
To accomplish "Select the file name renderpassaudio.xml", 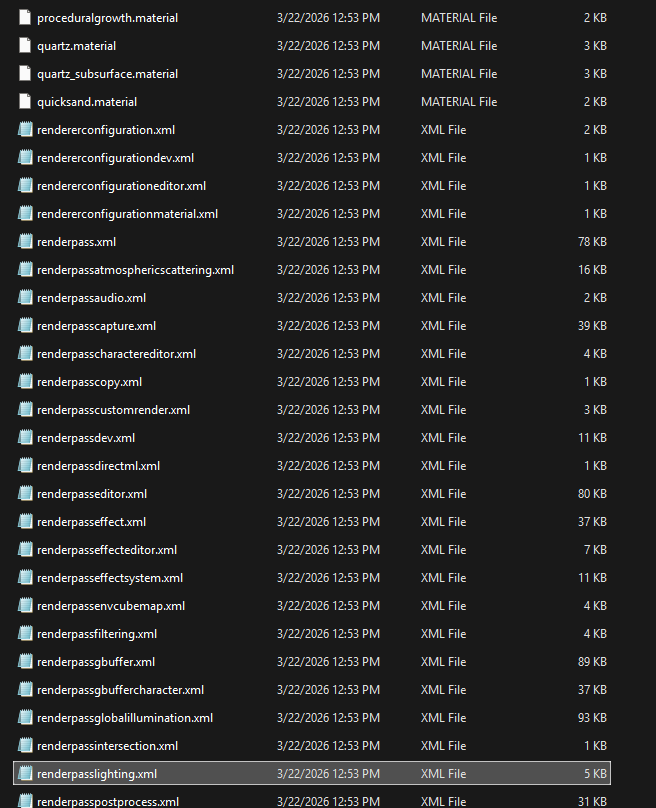I will tap(91, 298).
